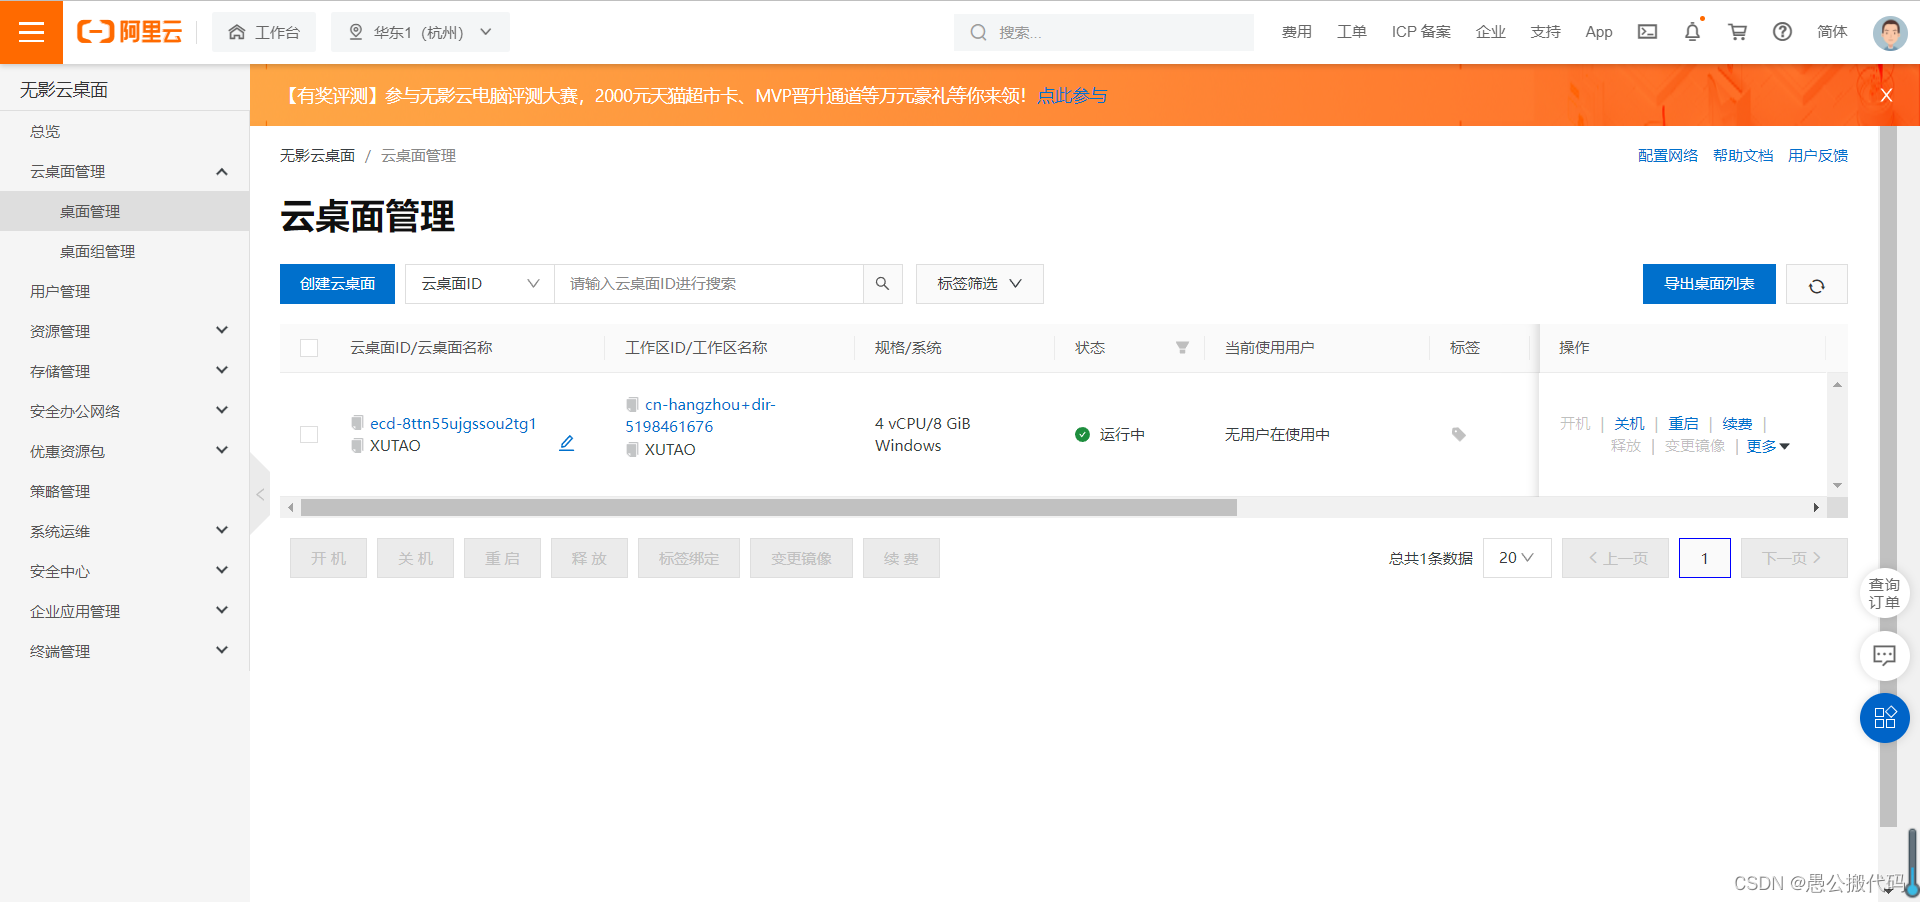This screenshot has width=1920, height=902.
Task: Open the feedback chat bubble floating icon
Action: [x=1884, y=656]
